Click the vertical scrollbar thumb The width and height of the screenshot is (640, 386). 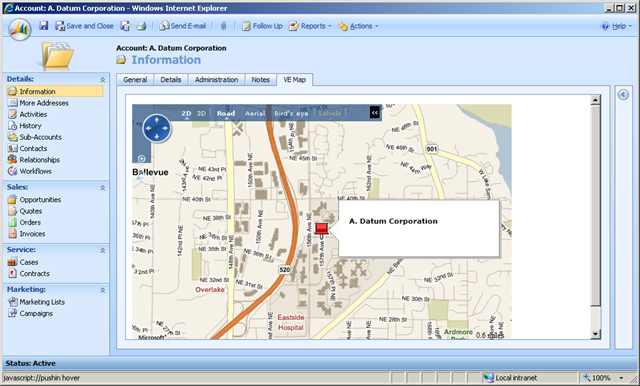(596, 206)
